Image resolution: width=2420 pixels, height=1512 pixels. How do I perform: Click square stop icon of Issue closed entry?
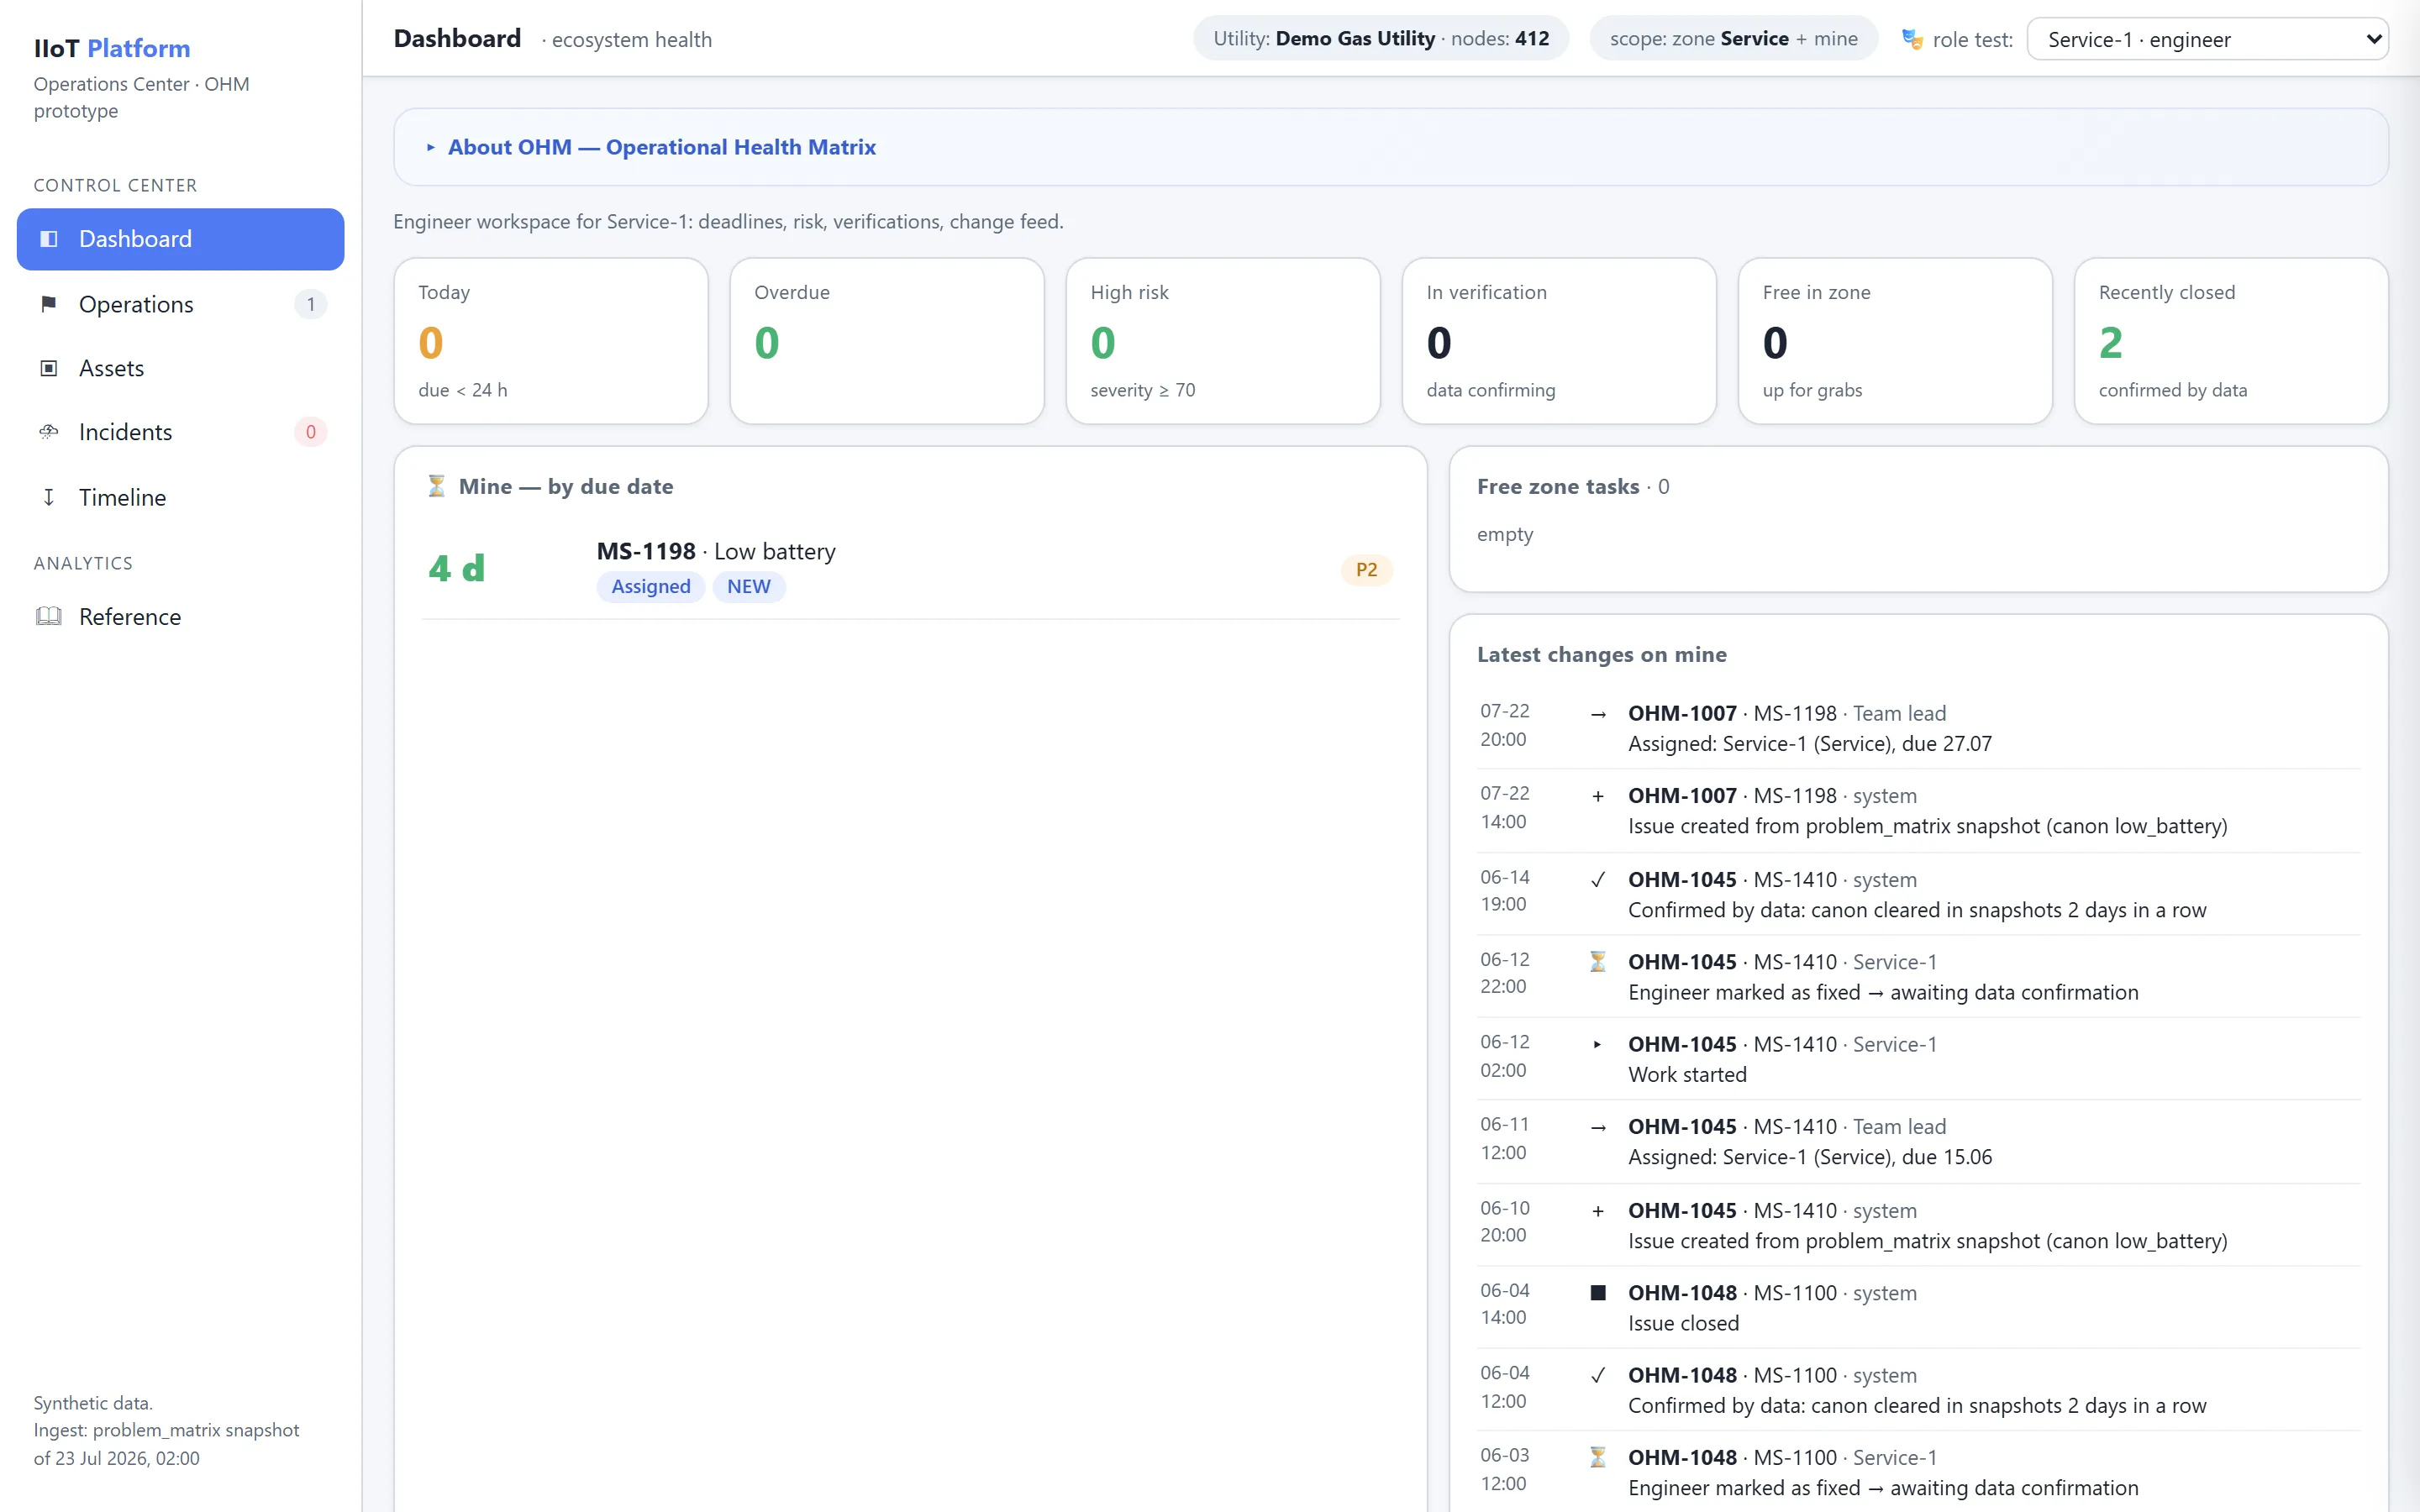(x=1598, y=1293)
